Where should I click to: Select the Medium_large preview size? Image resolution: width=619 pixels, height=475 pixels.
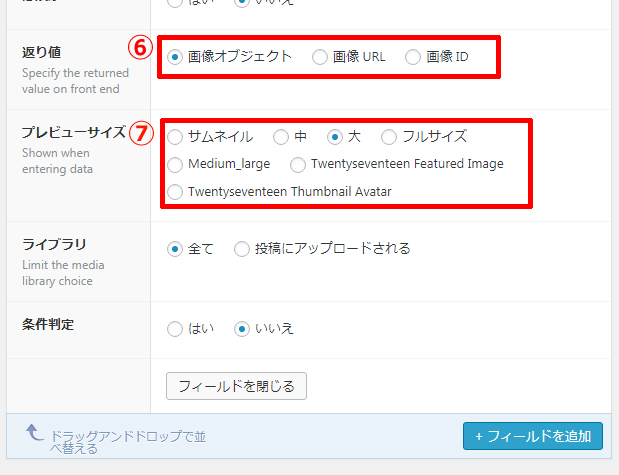point(176,164)
